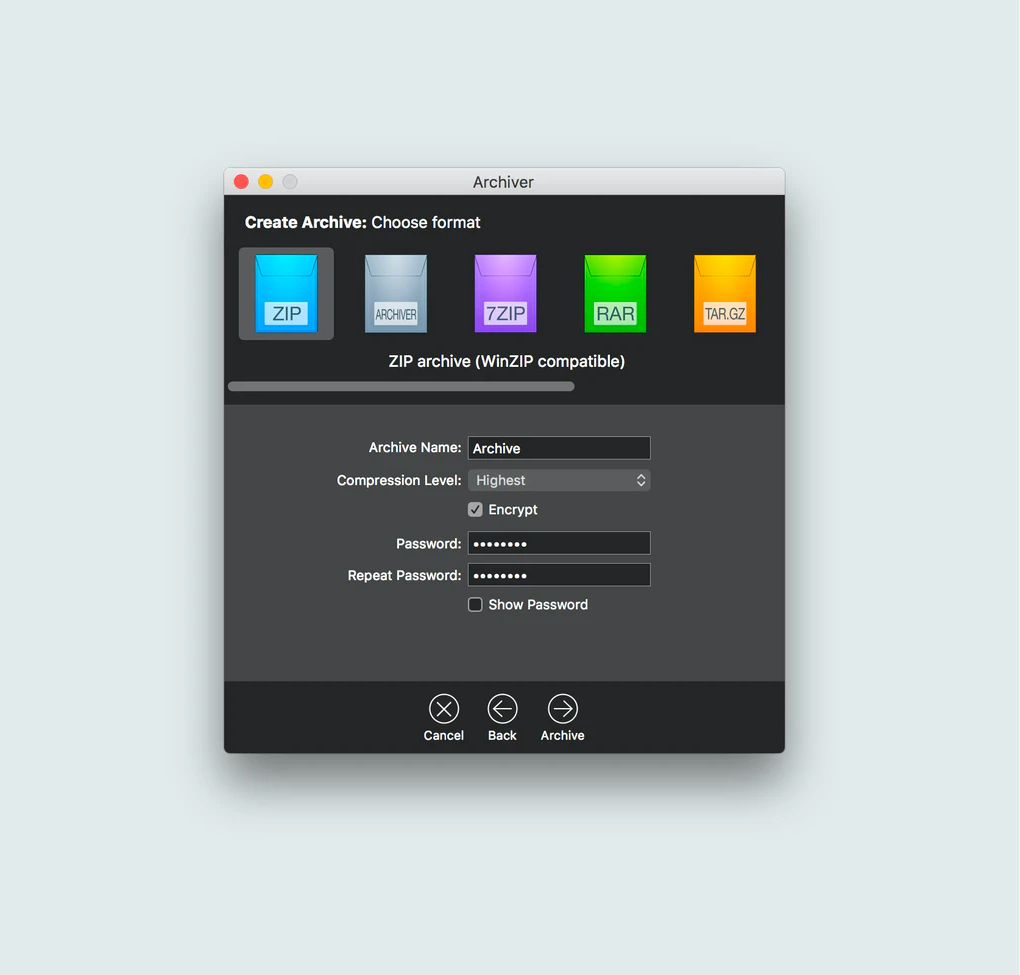Click the format list horizontal scrollbar
Image resolution: width=1020 pixels, height=975 pixels.
pos(401,386)
